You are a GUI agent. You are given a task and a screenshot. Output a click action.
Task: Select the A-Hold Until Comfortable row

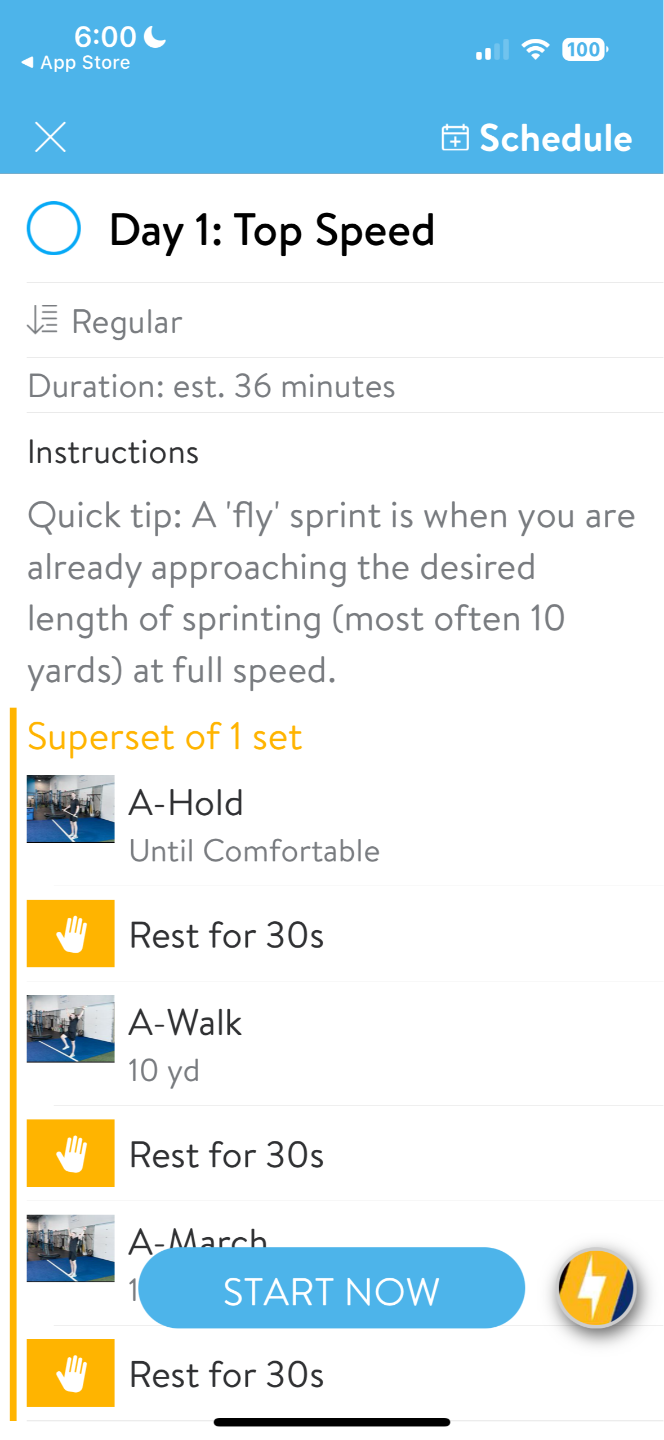pos(345,826)
